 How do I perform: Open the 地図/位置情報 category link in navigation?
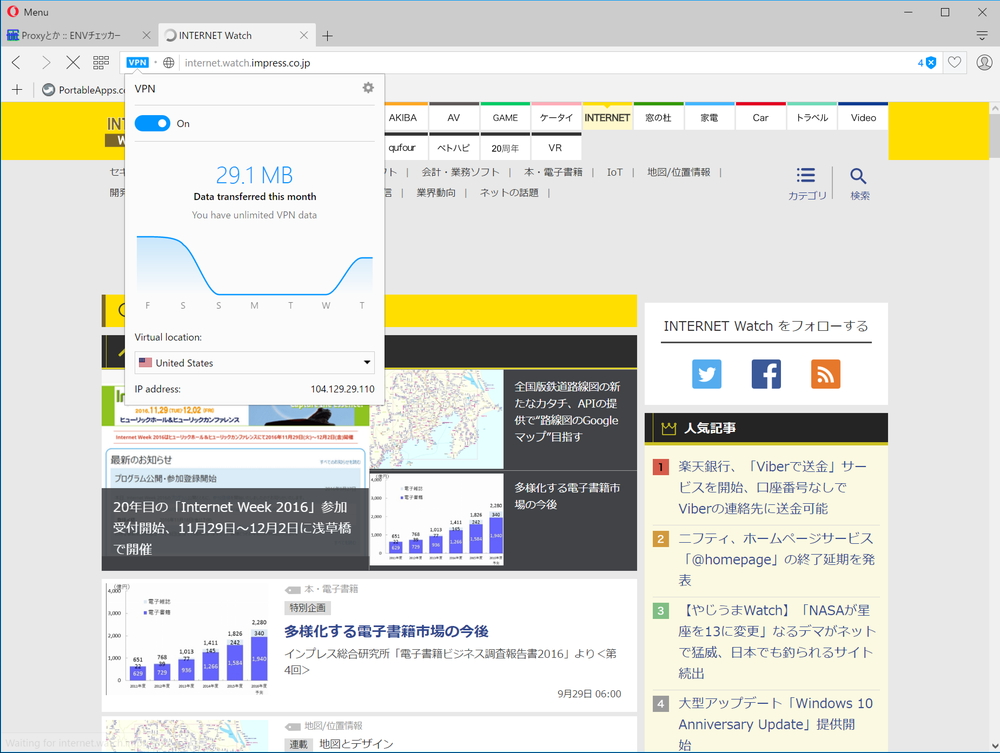(x=679, y=172)
